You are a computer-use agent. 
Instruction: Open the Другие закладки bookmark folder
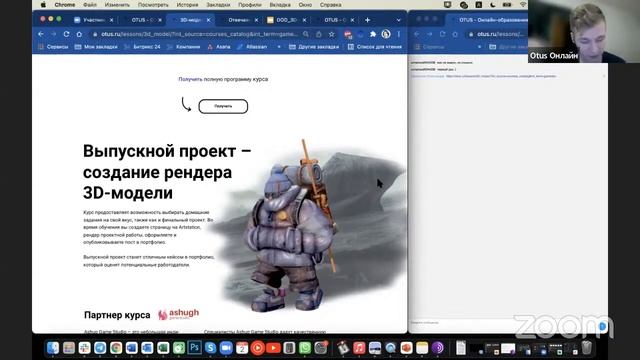click(314, 47)
